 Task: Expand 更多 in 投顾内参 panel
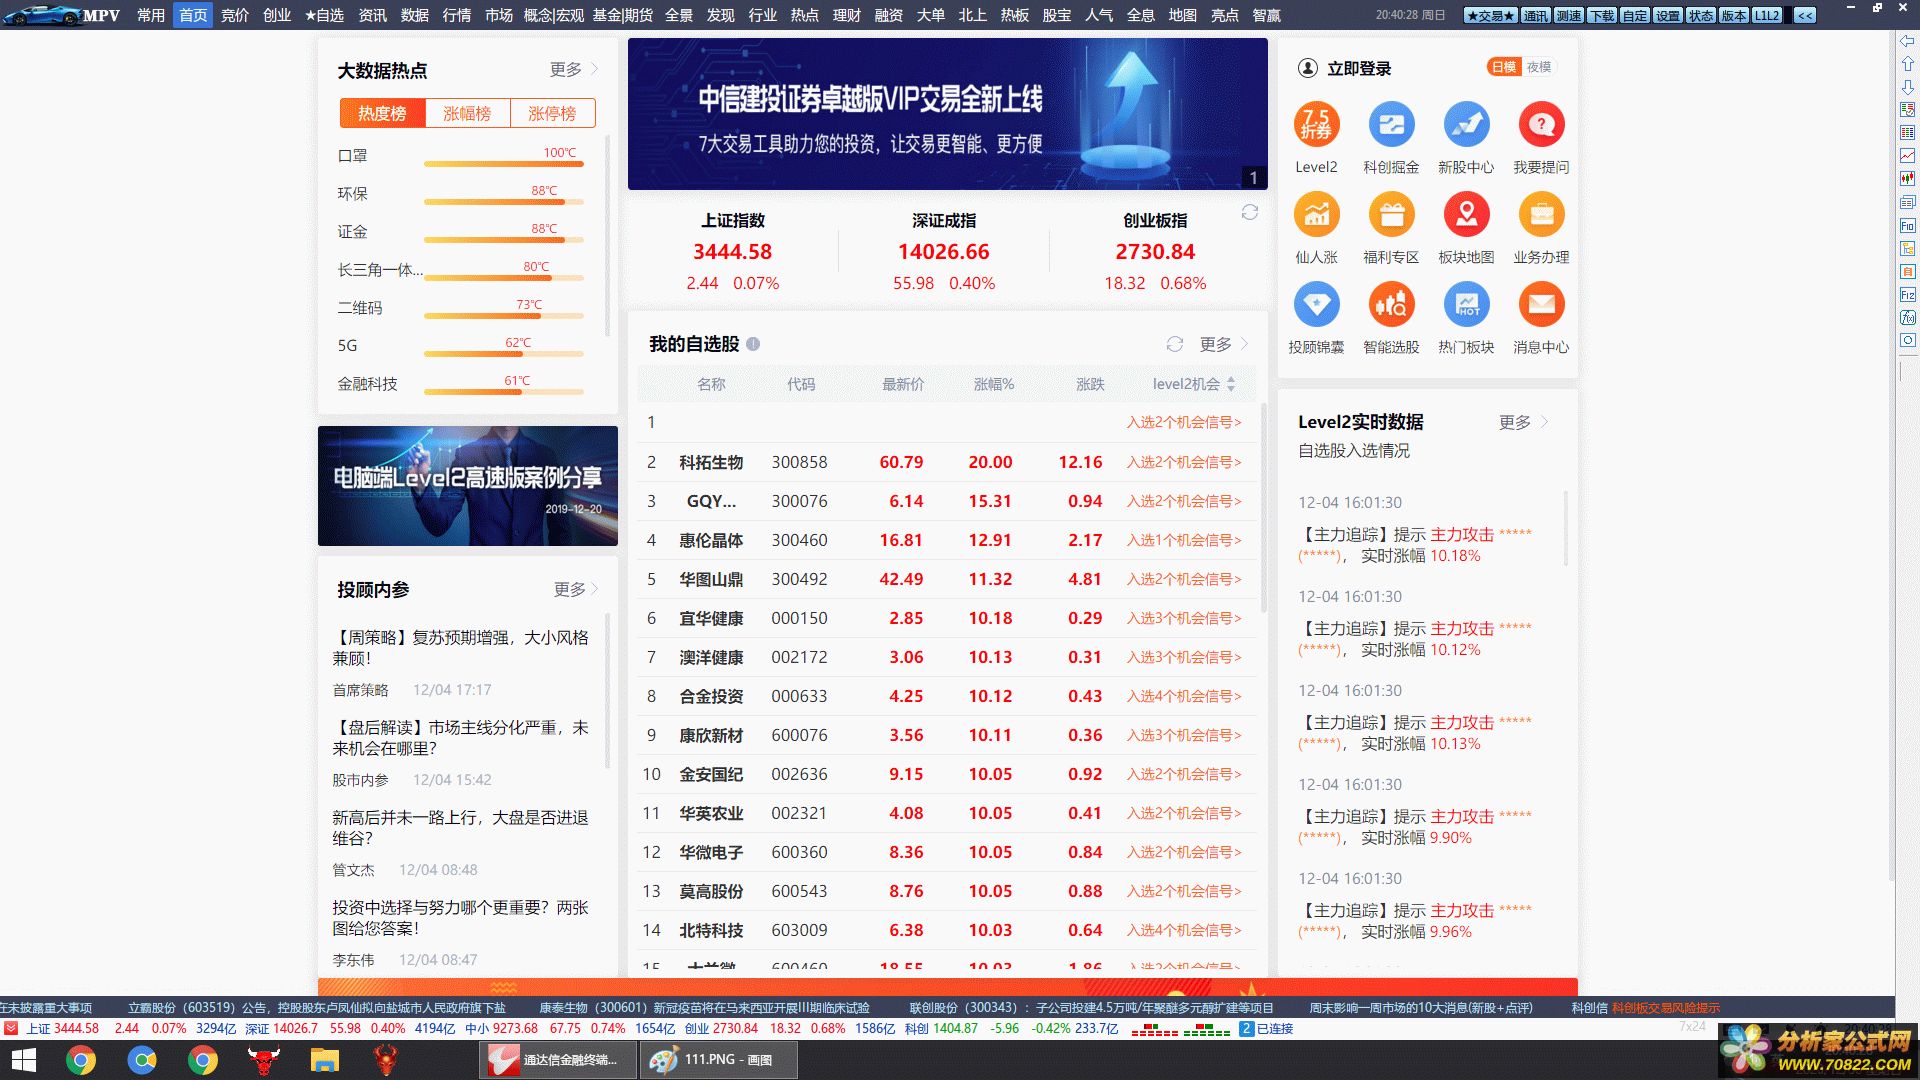[x=576, y=589]
